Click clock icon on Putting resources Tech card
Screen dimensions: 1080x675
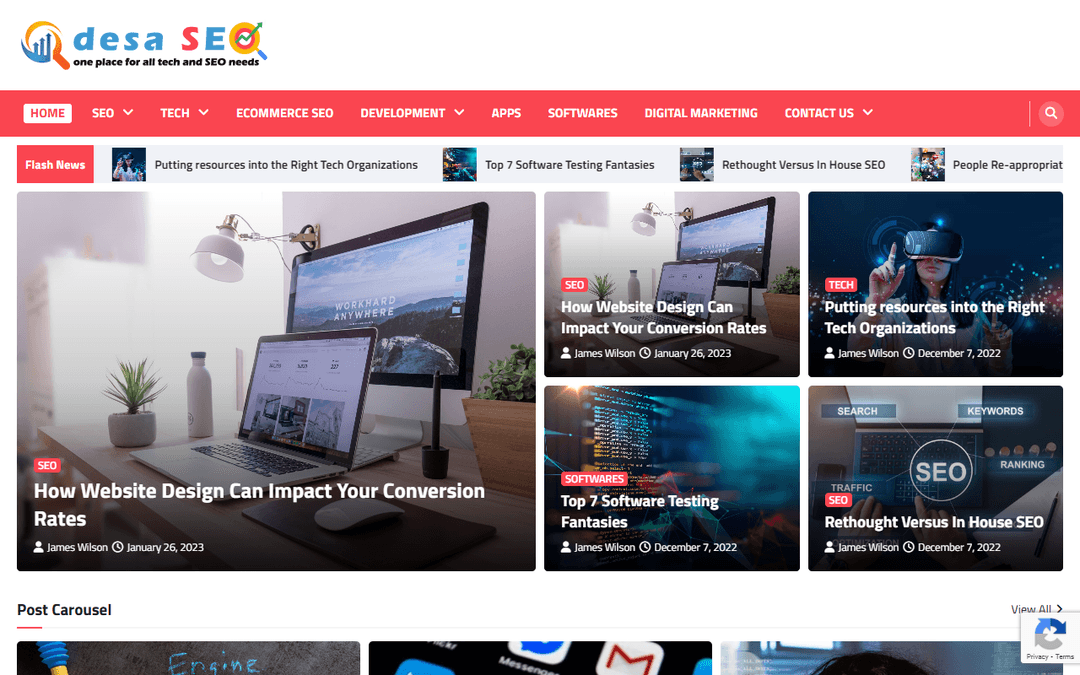908,353
